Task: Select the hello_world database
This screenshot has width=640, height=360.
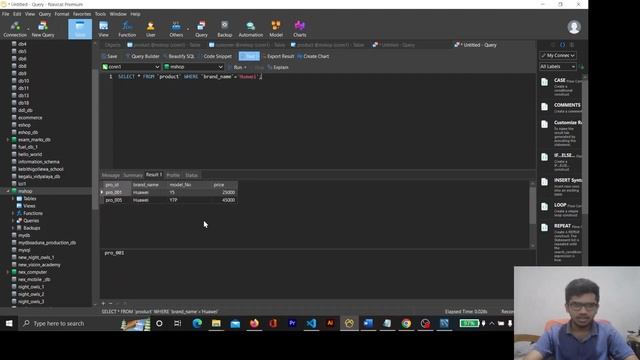Action: [30, 154]
